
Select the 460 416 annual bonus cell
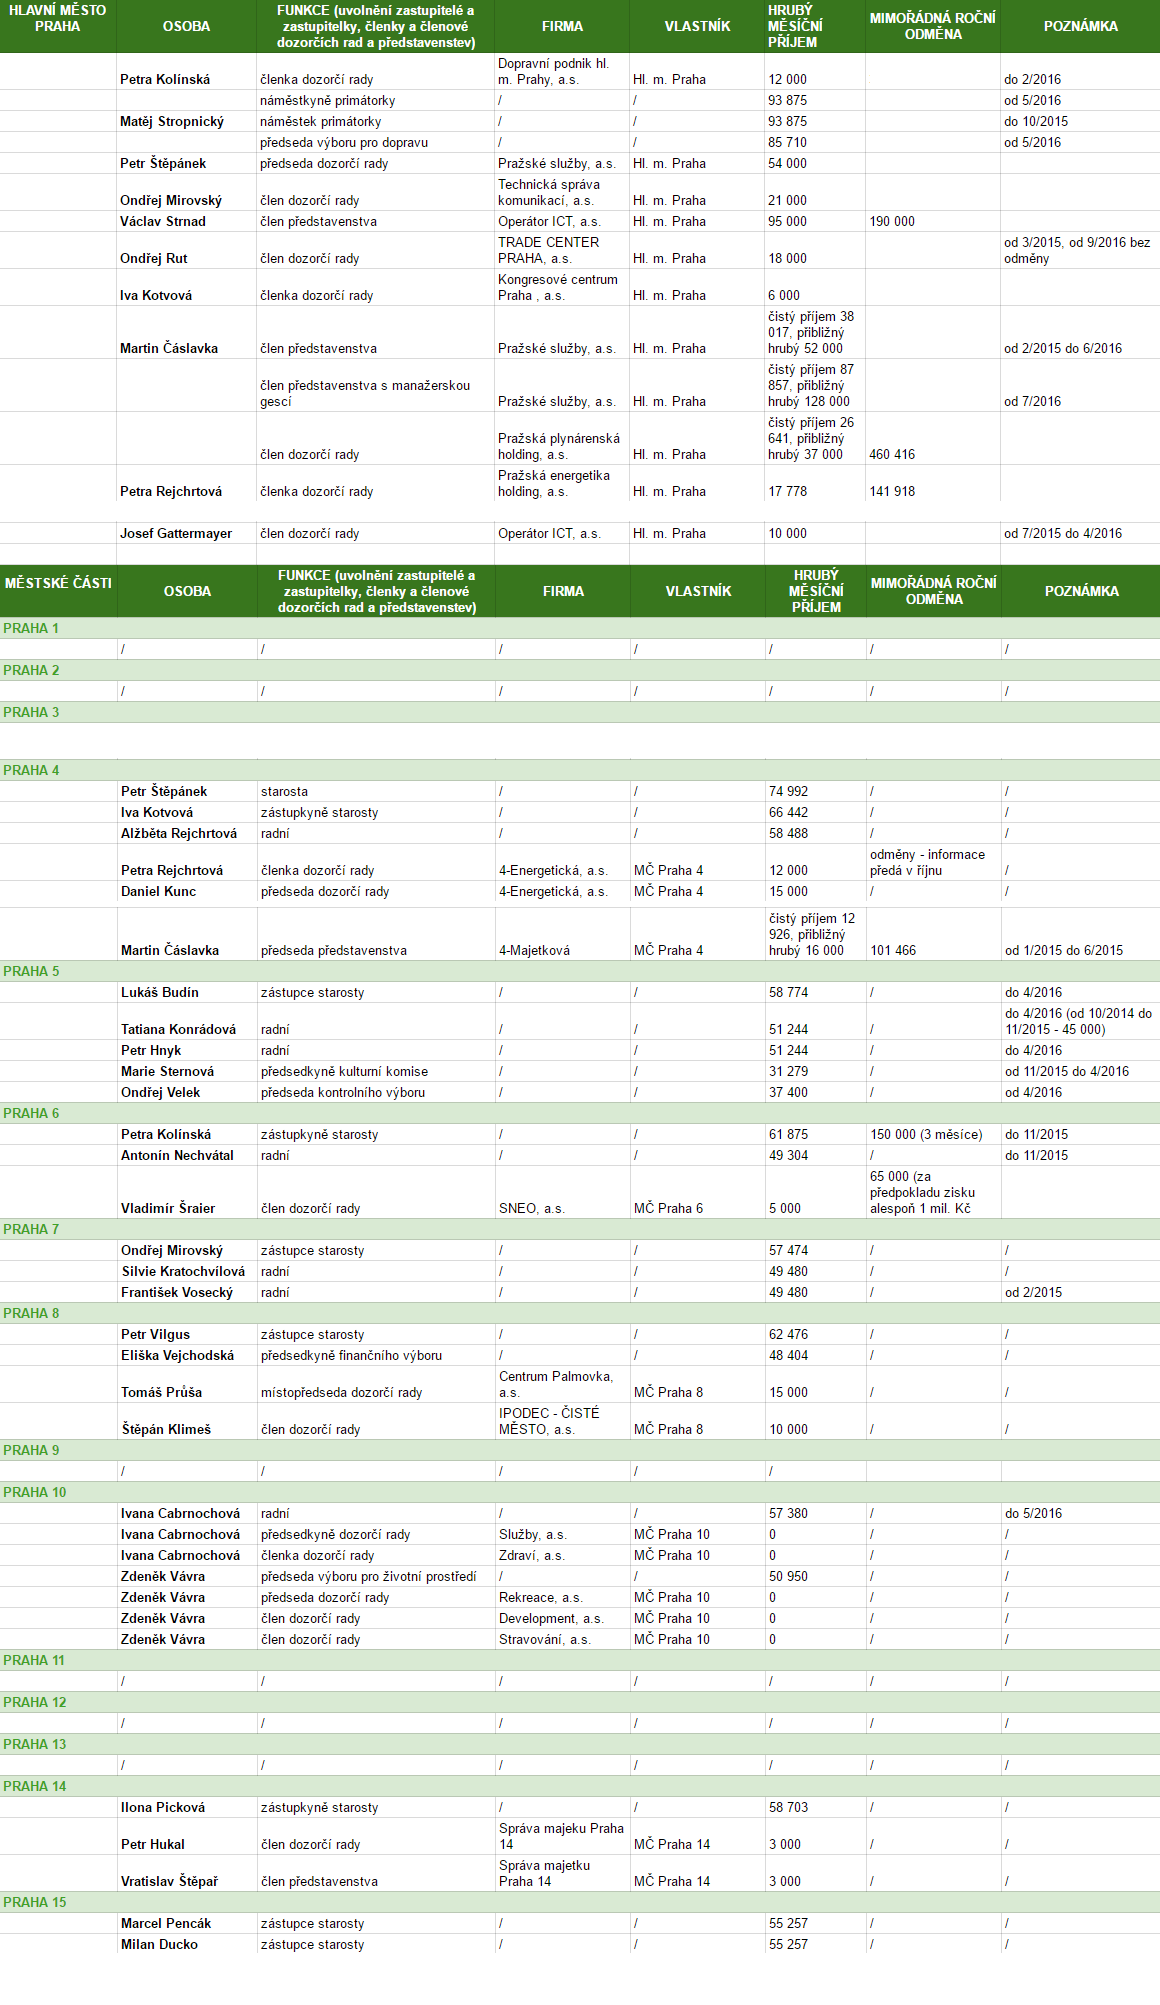(892, 454)
